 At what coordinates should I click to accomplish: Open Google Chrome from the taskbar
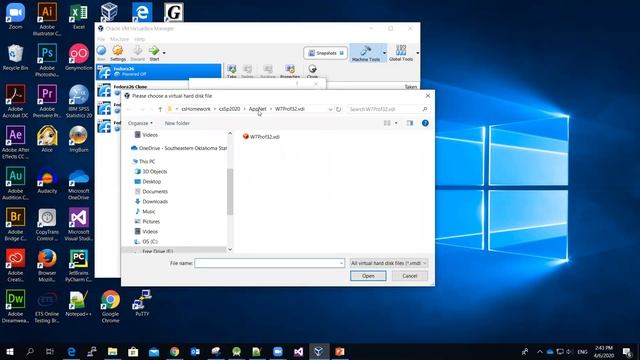[174, 351]
